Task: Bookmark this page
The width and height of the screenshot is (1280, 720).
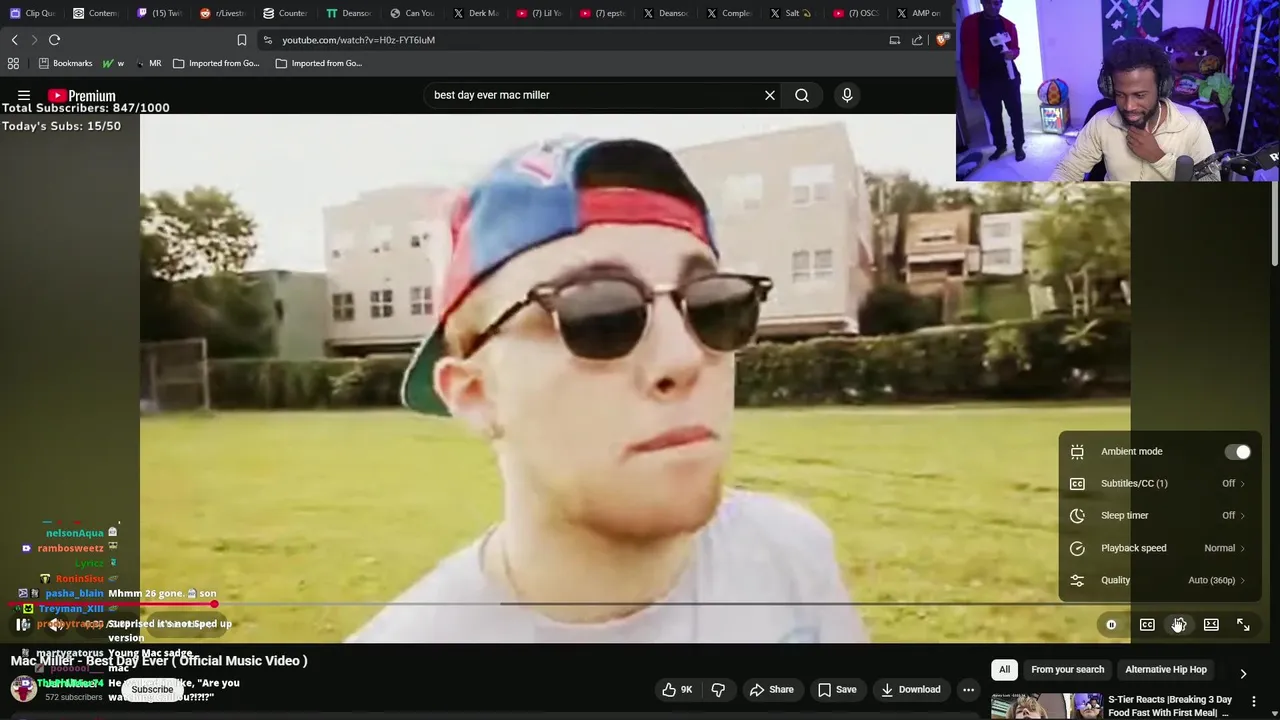Action: pos(242,40)
